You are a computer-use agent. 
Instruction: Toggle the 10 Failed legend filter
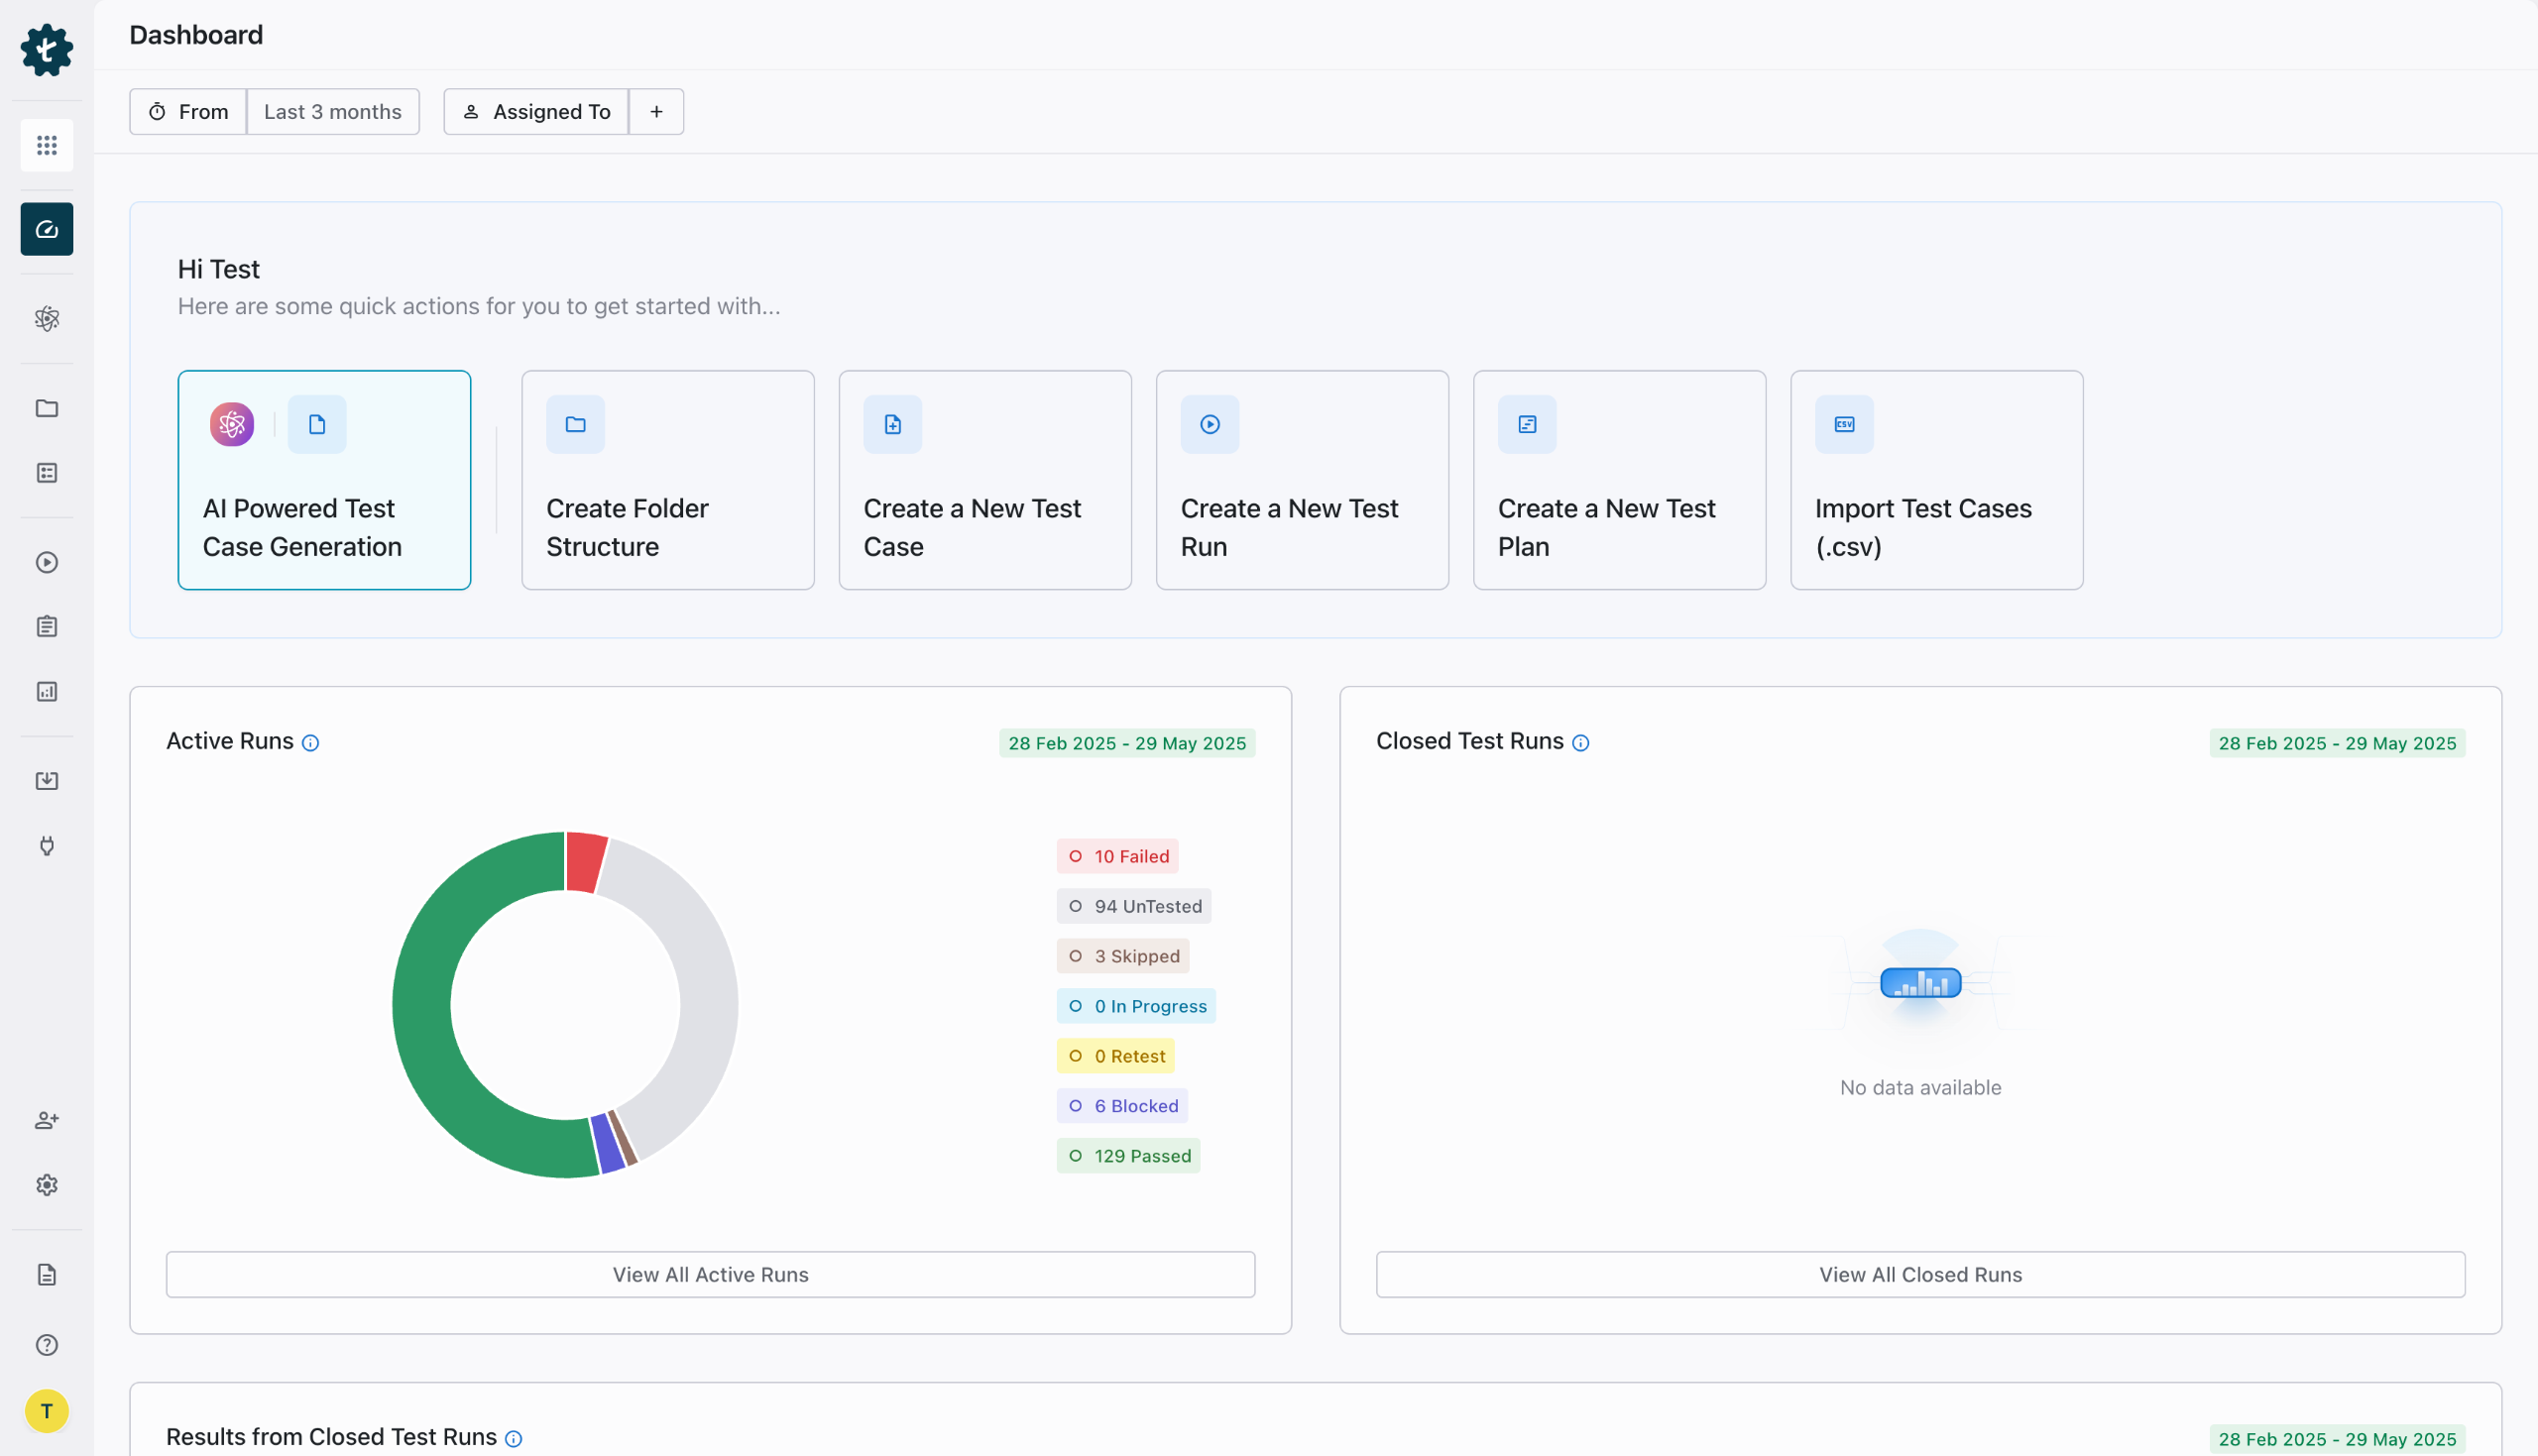point(1117,856)
